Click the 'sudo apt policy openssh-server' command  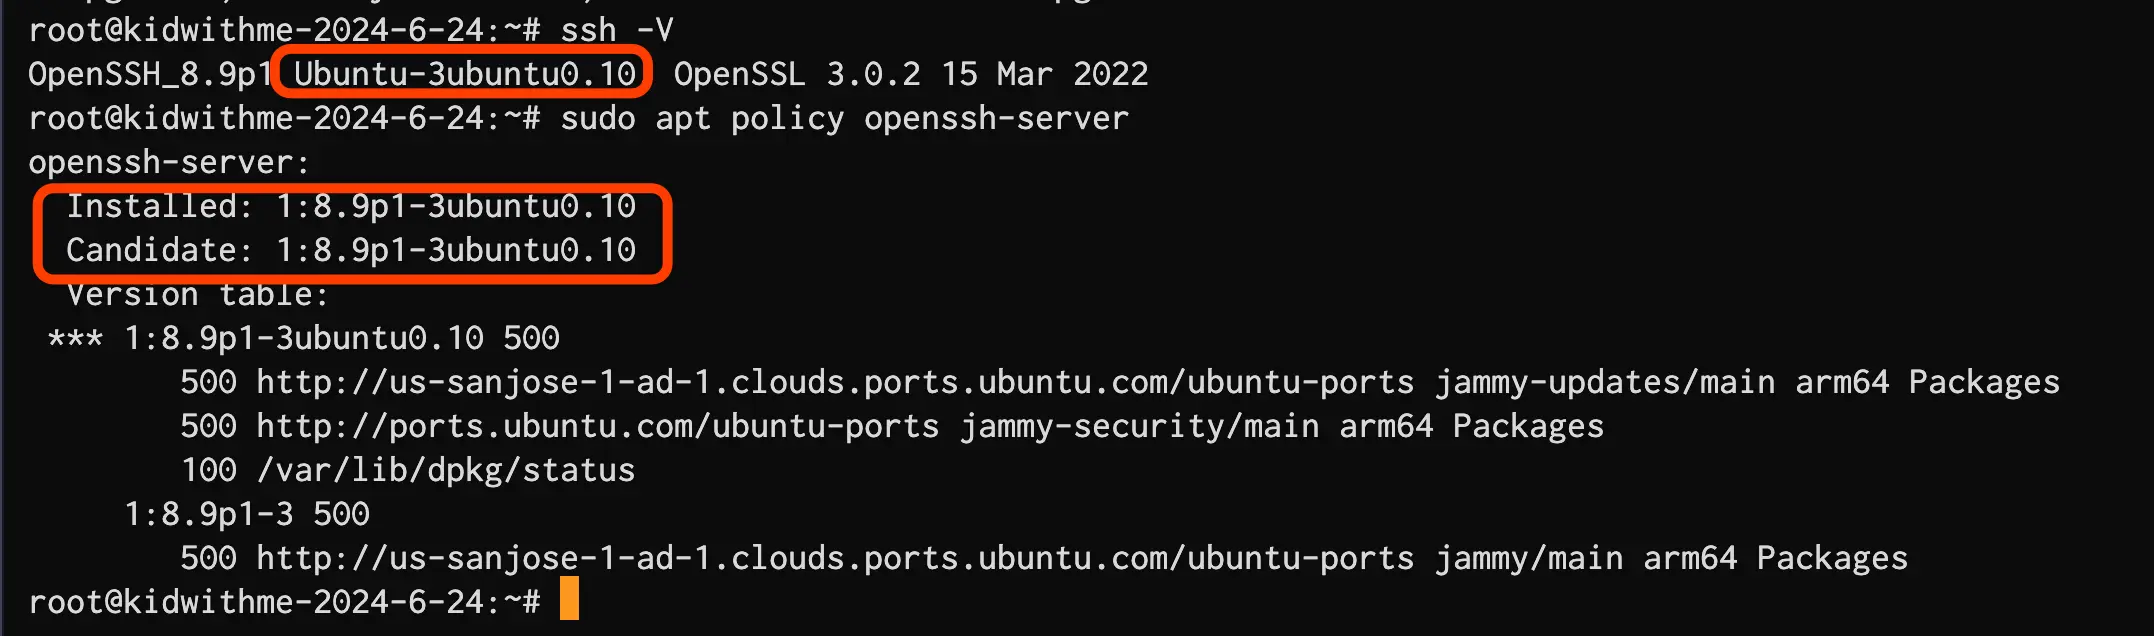coord(844,118)
